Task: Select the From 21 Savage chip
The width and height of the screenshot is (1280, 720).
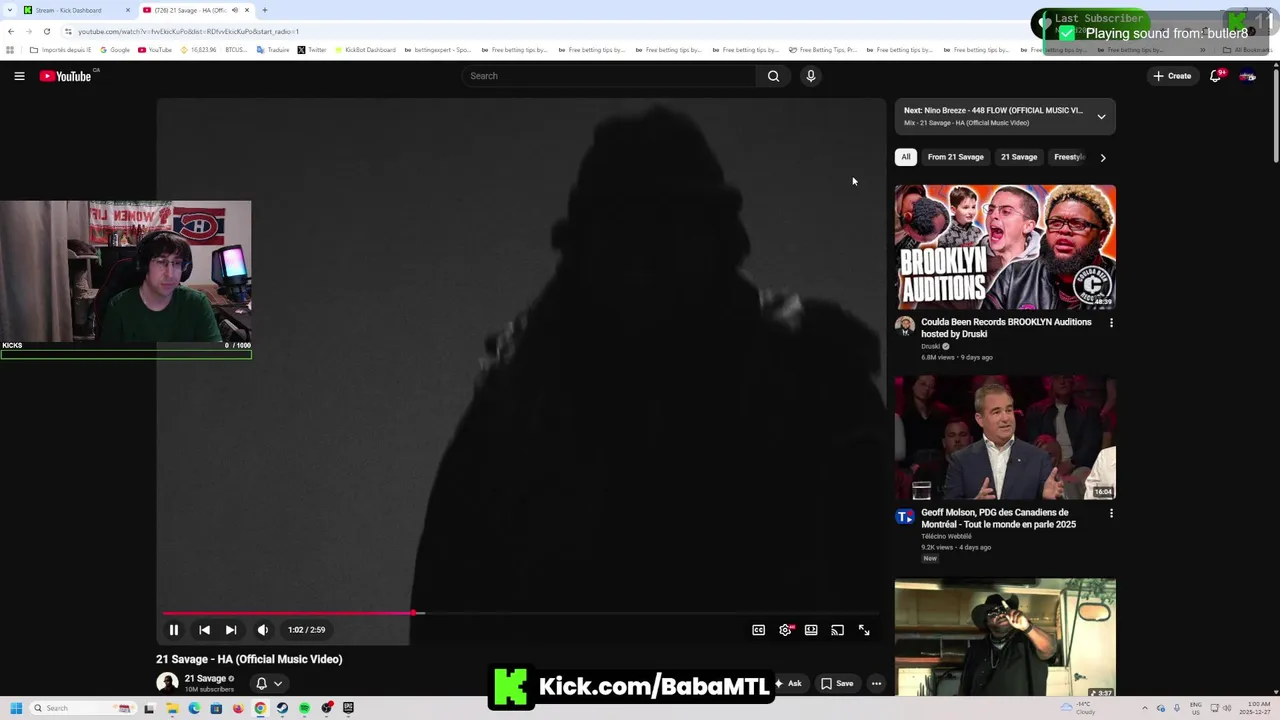Action: [x=955, y=157]
